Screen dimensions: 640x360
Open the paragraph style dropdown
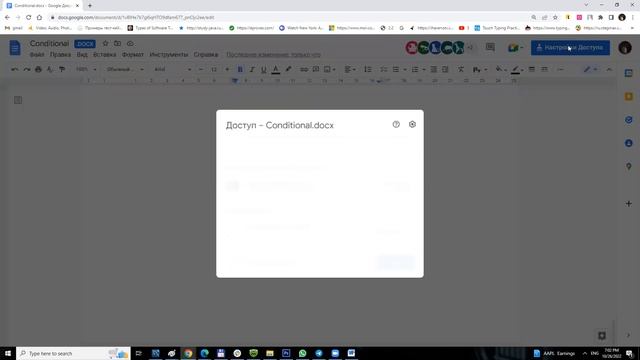pos(124,69)
